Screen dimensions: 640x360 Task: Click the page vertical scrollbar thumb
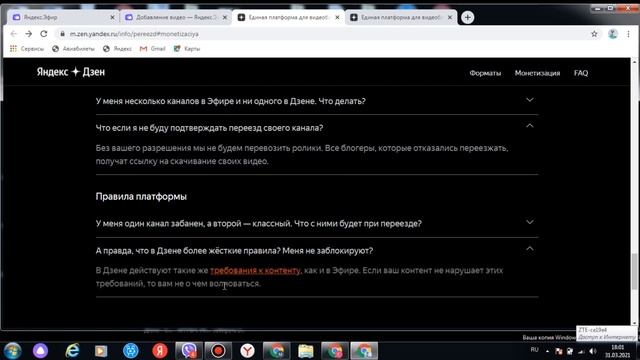click(634, 271)
